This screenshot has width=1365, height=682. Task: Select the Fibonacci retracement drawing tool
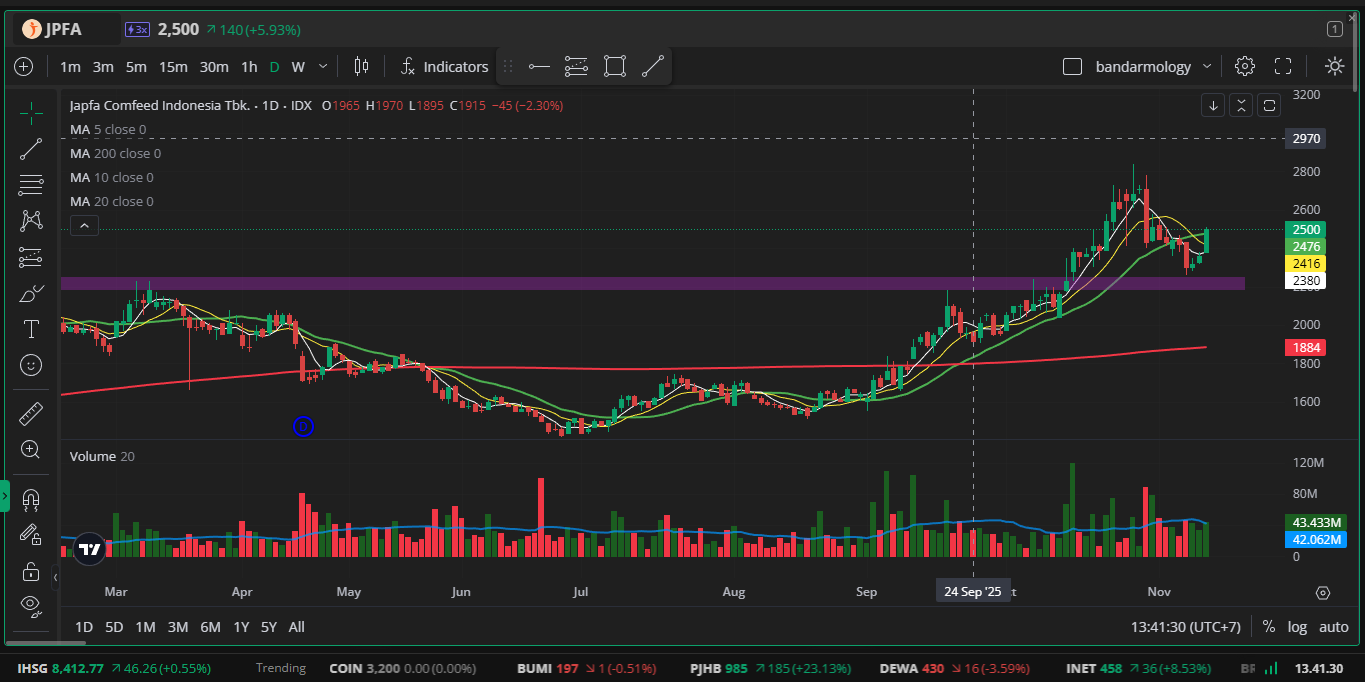31,185
